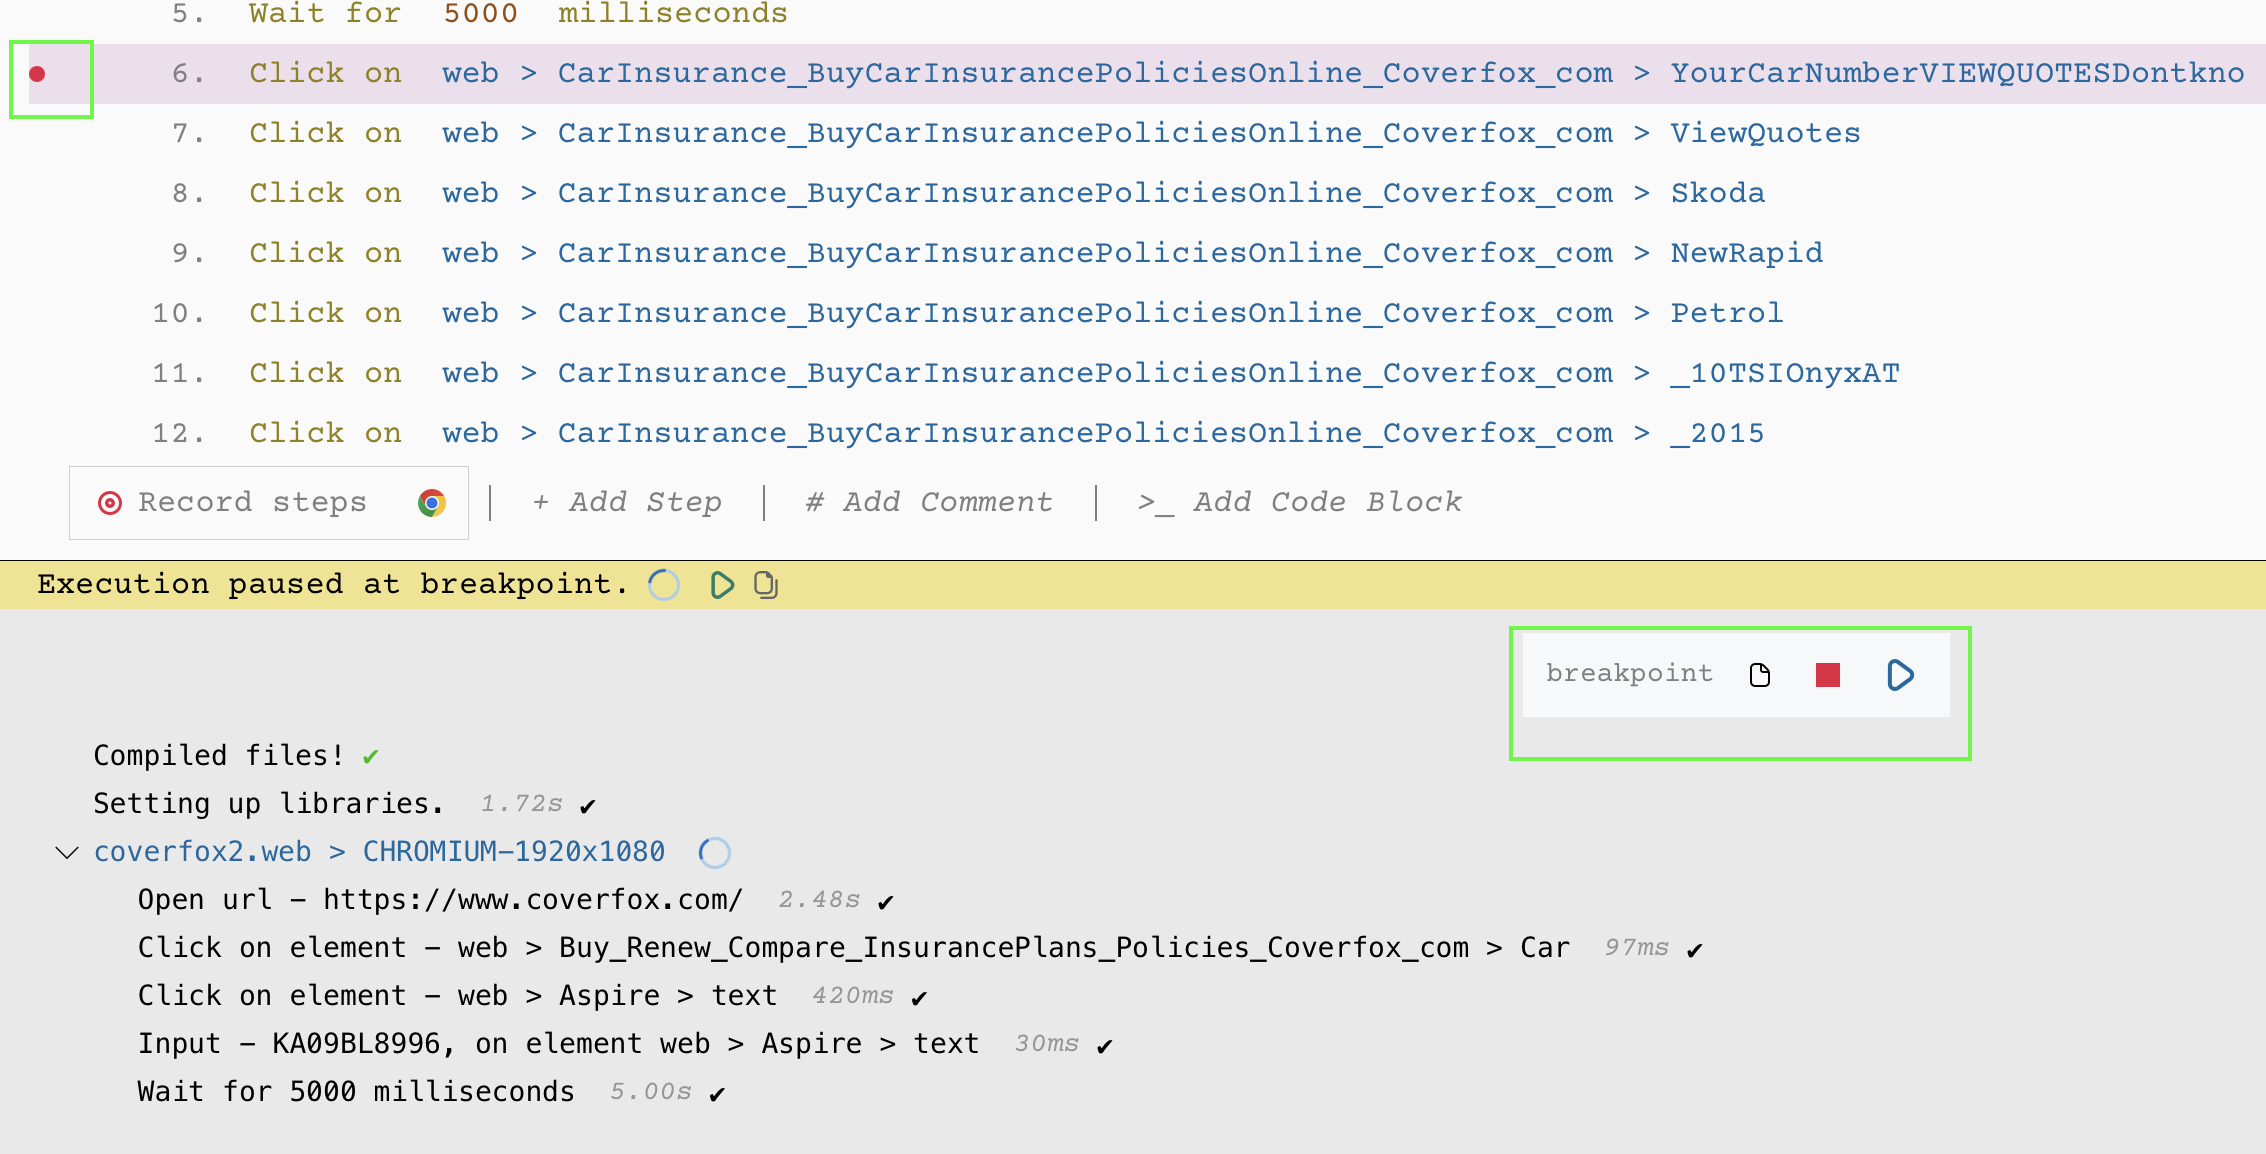This screenshot has height=1154, width=2266.
Task: Set a breakpoint in the gutter of step 7
Action: (x=37, y=132)
